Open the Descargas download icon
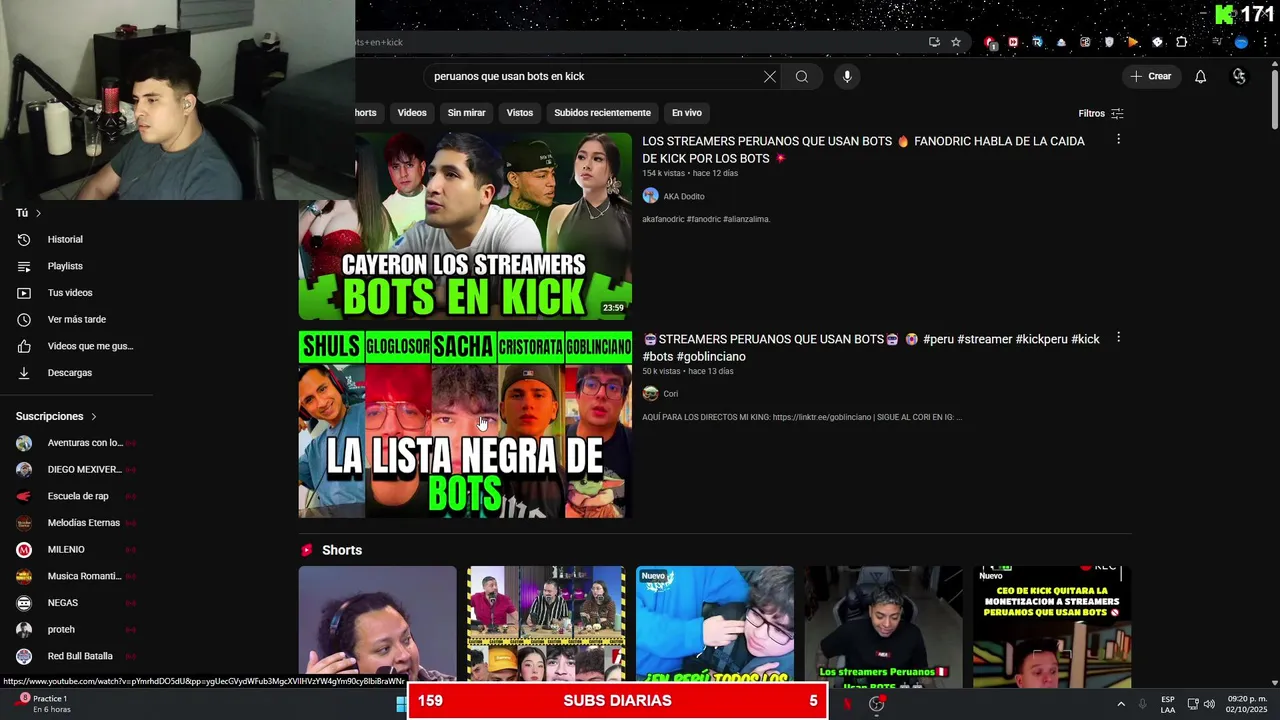 (x=24, y=373)
